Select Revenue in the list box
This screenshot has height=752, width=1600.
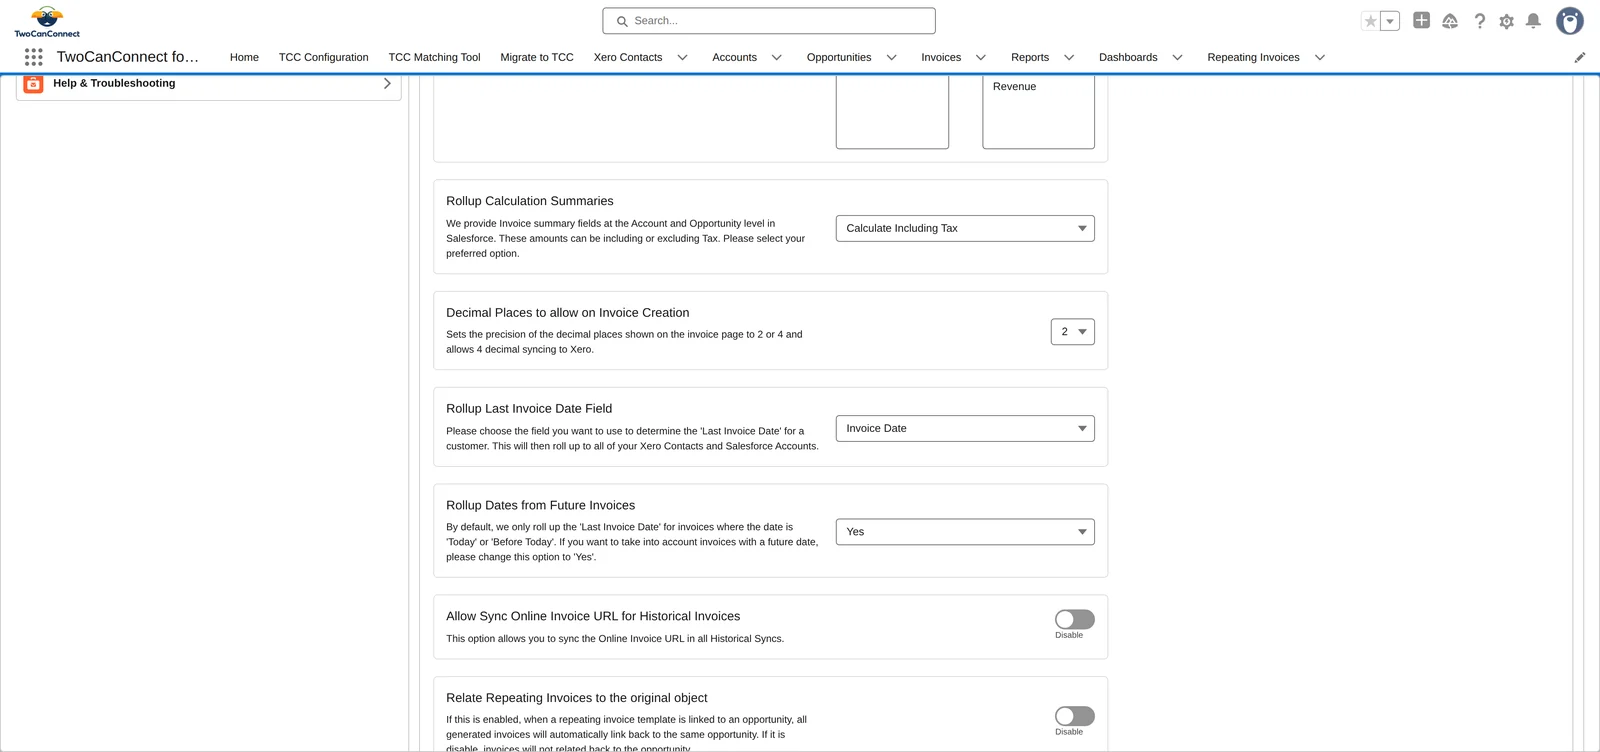(x=1014, y=87)
